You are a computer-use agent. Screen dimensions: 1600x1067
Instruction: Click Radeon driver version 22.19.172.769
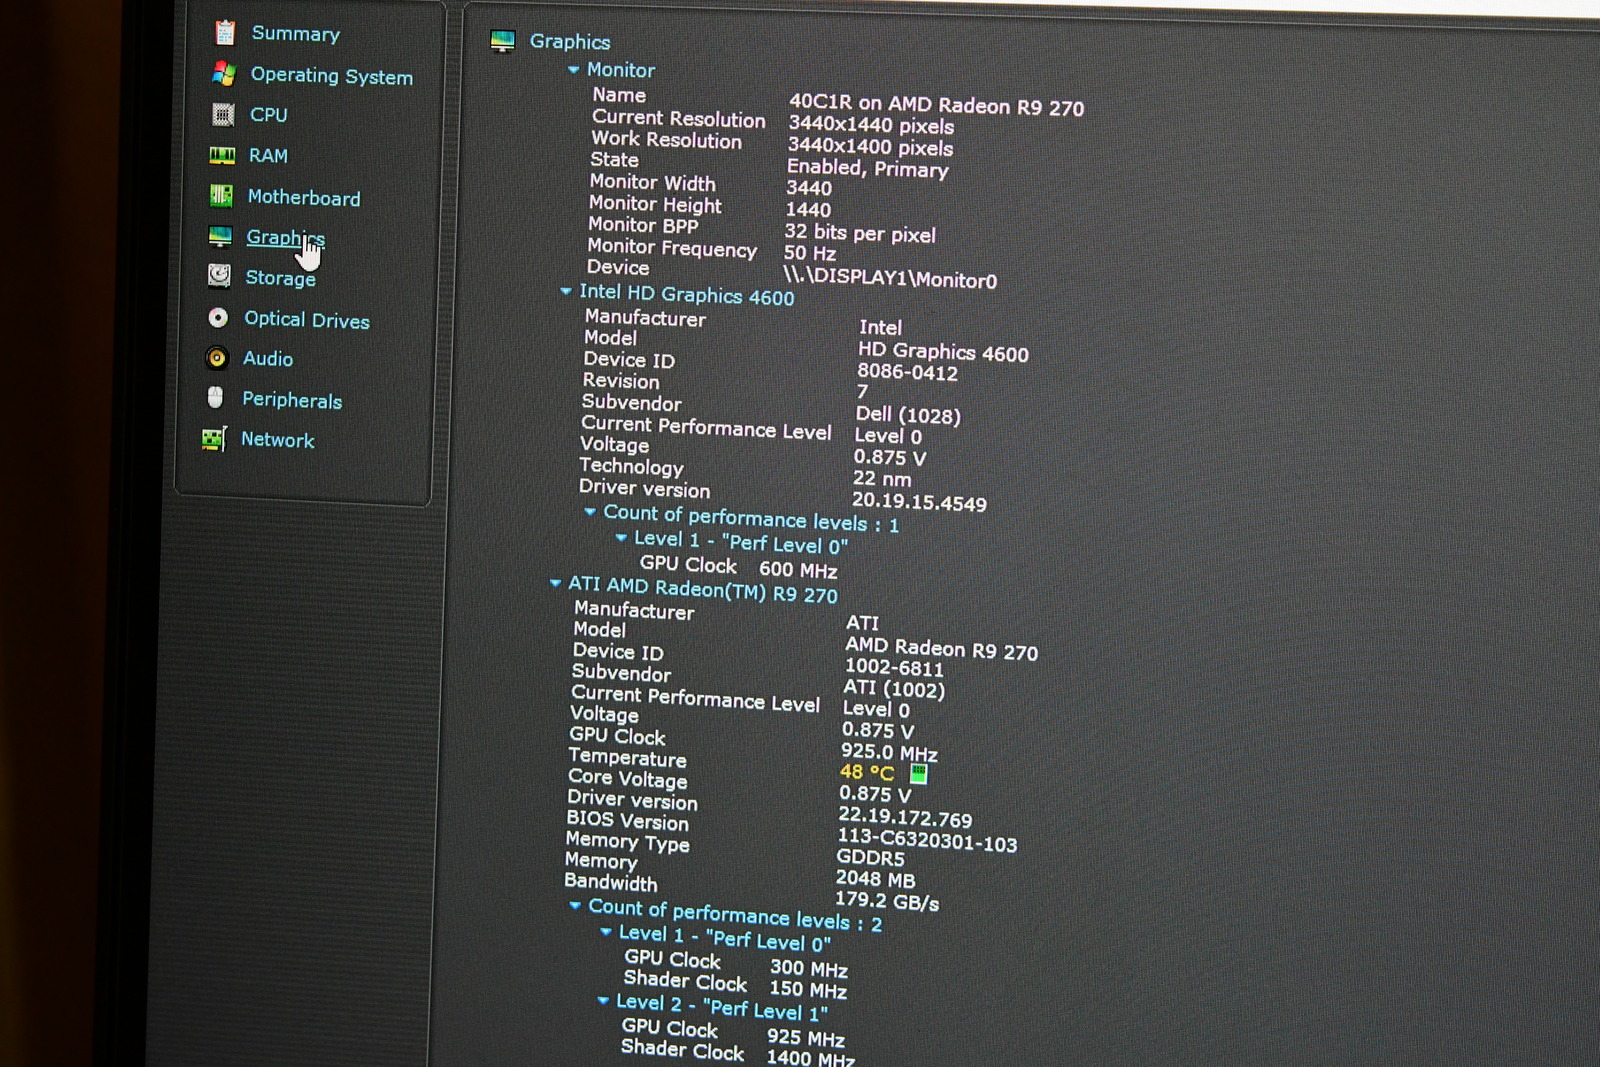tap(905, 817)
